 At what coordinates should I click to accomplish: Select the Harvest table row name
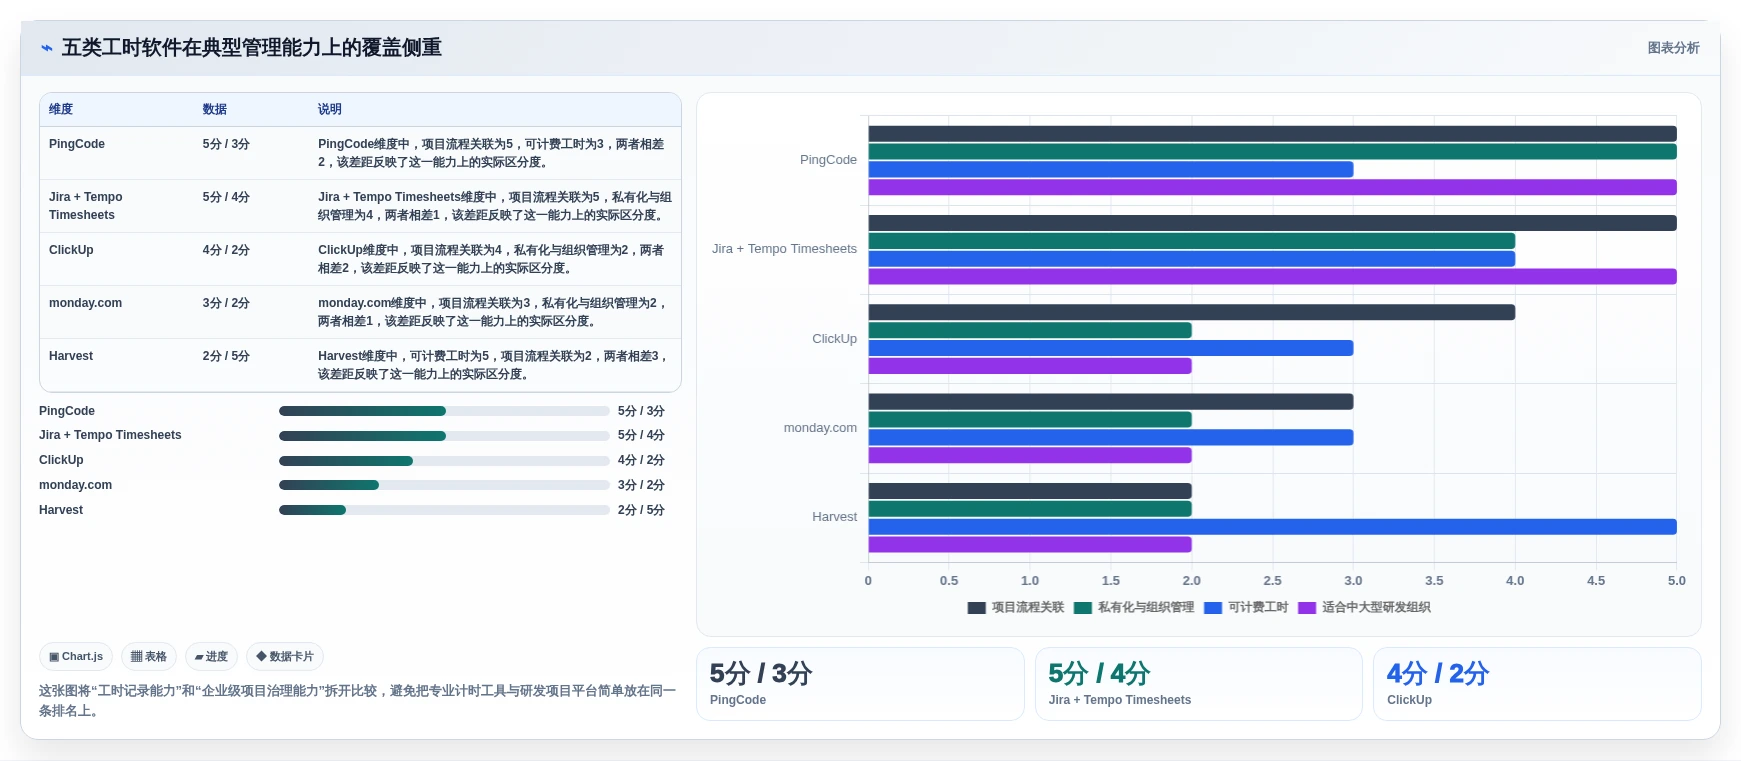(71, 356)
